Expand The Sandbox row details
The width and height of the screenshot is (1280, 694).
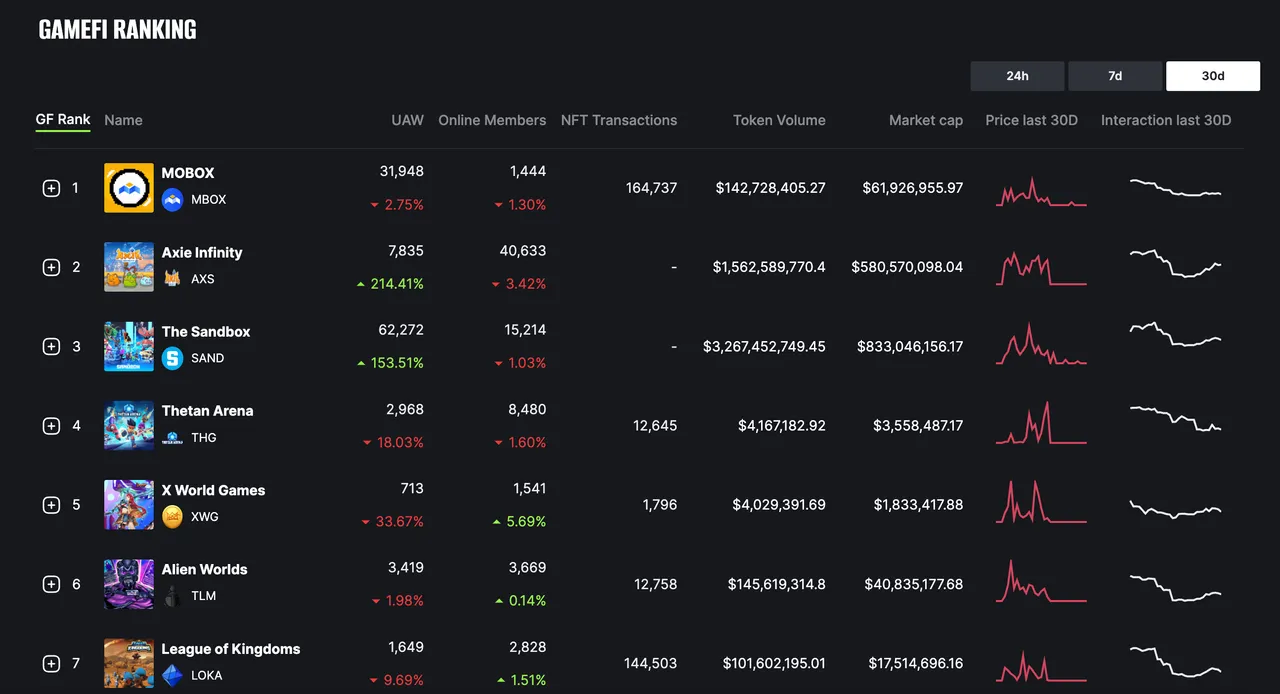tap(51, 346)
